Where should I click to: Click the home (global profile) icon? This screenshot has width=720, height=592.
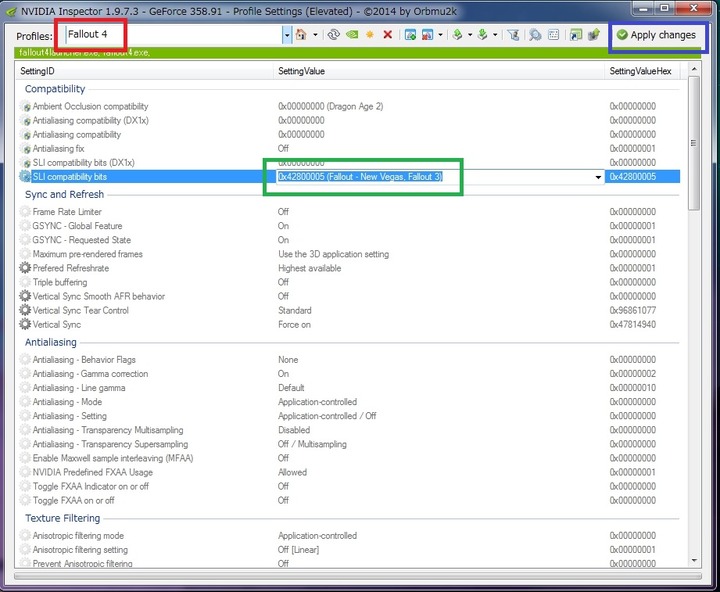click(x=301, y=34)
